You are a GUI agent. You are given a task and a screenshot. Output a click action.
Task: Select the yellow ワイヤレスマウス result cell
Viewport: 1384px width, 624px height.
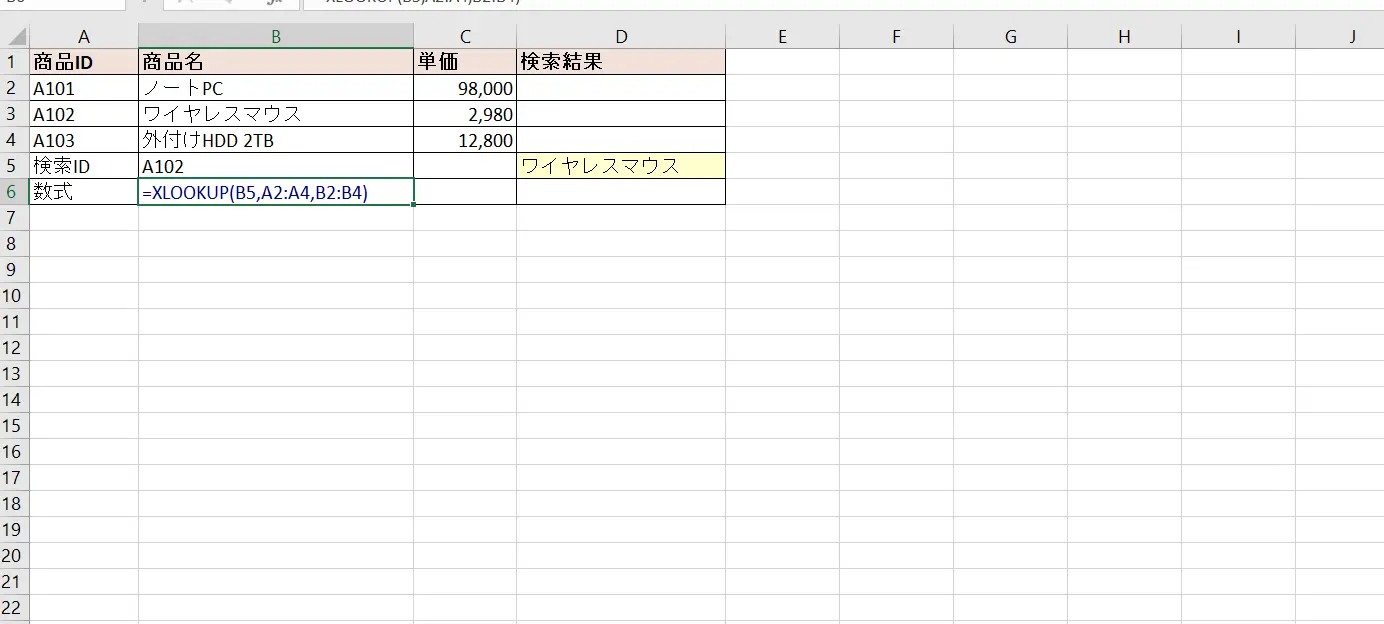(x=621, y=166)
